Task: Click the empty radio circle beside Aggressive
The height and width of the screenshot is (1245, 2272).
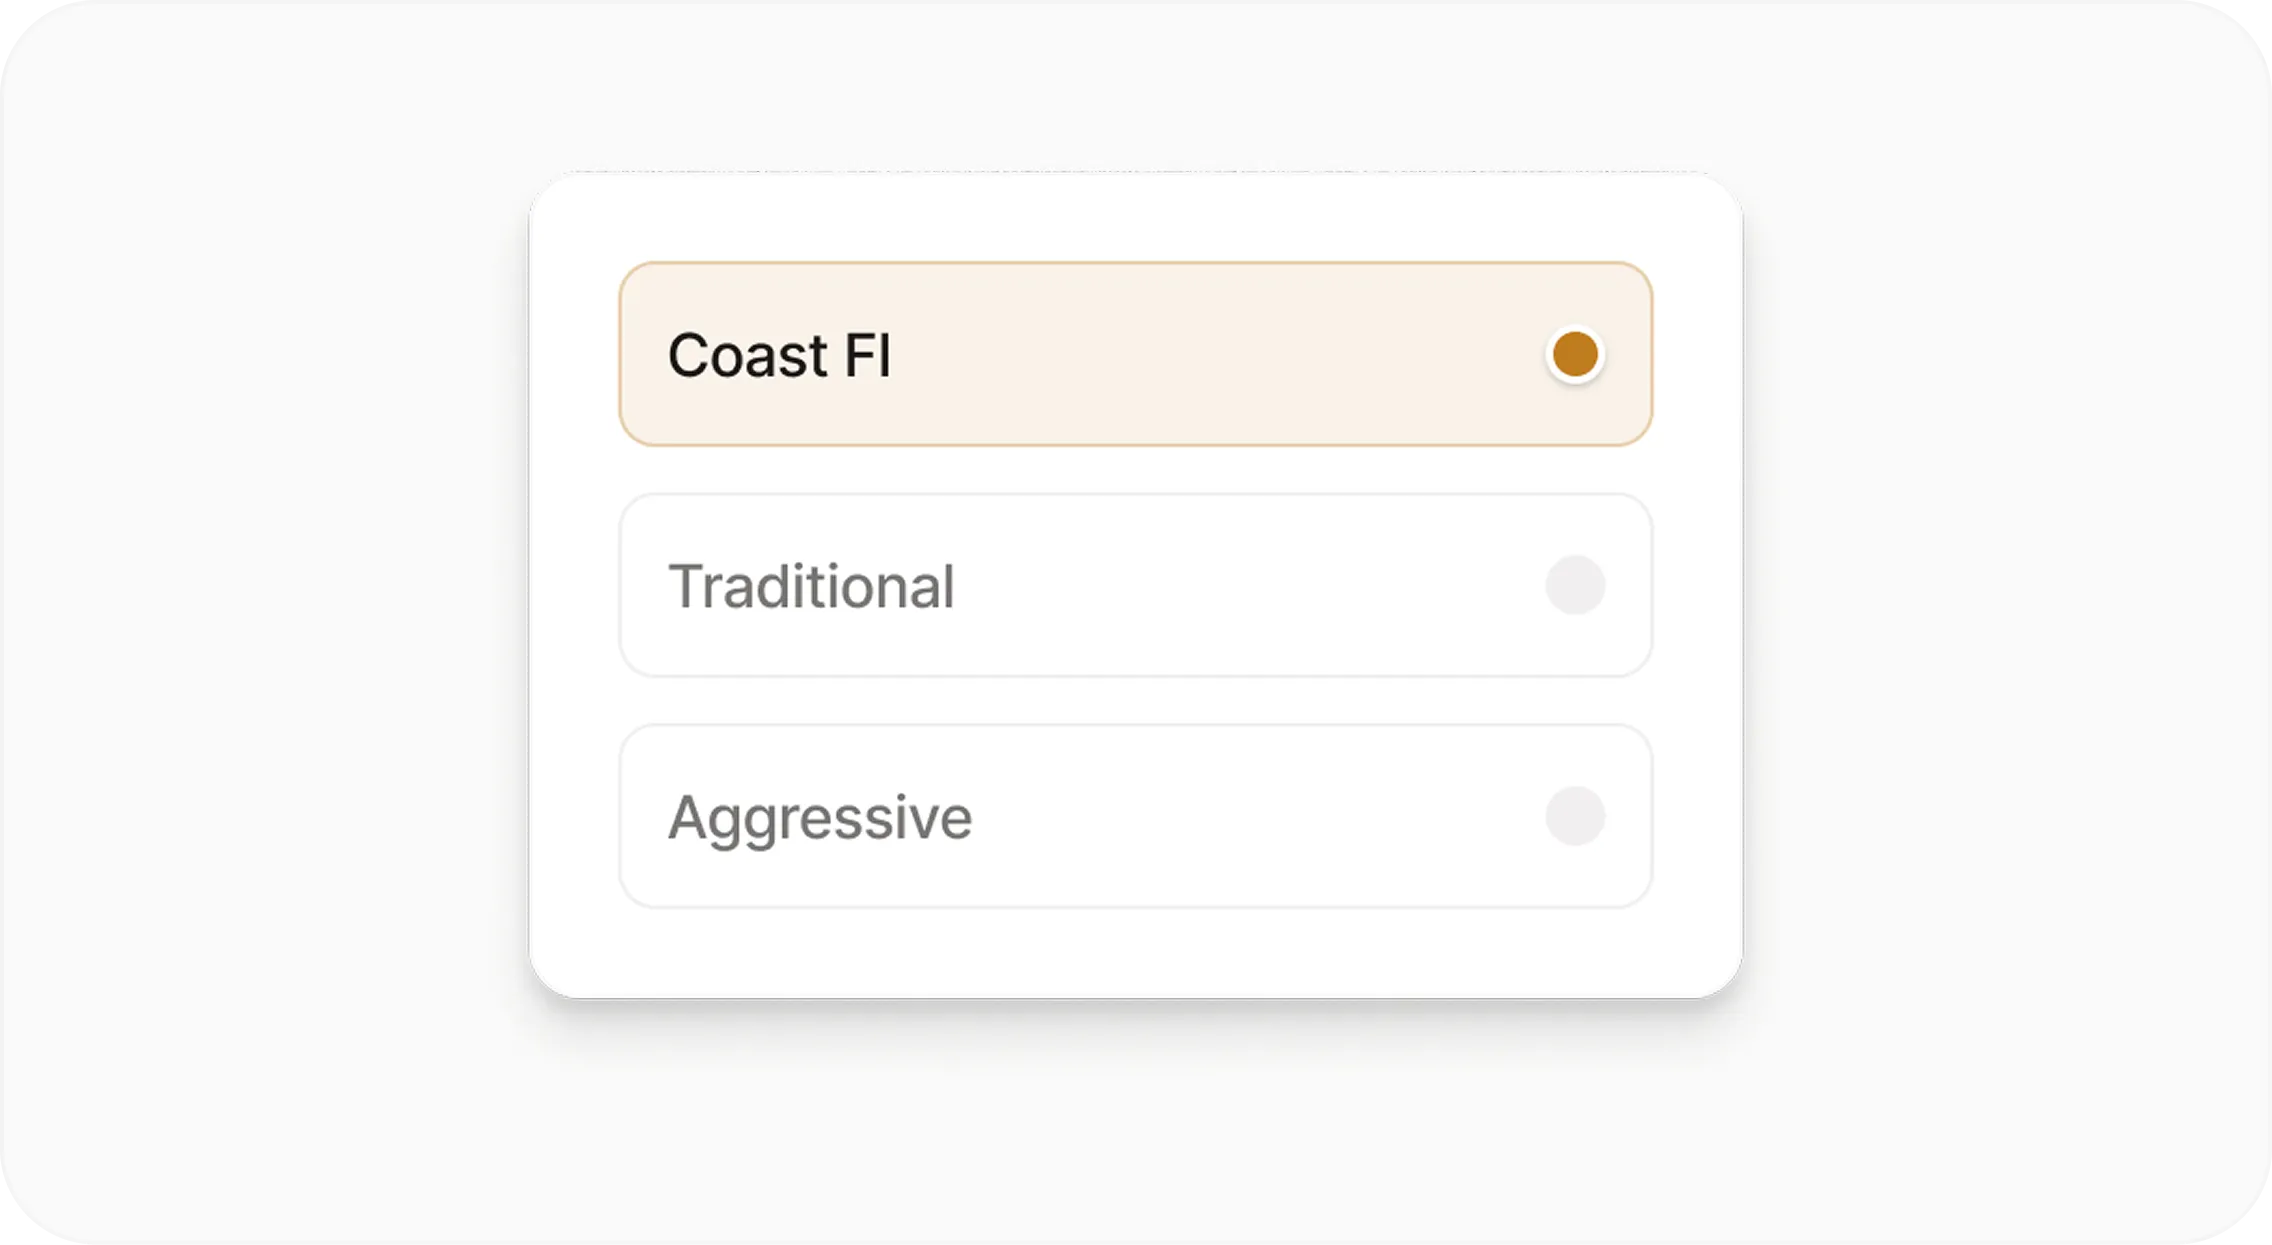Action: coord(1577,815)
